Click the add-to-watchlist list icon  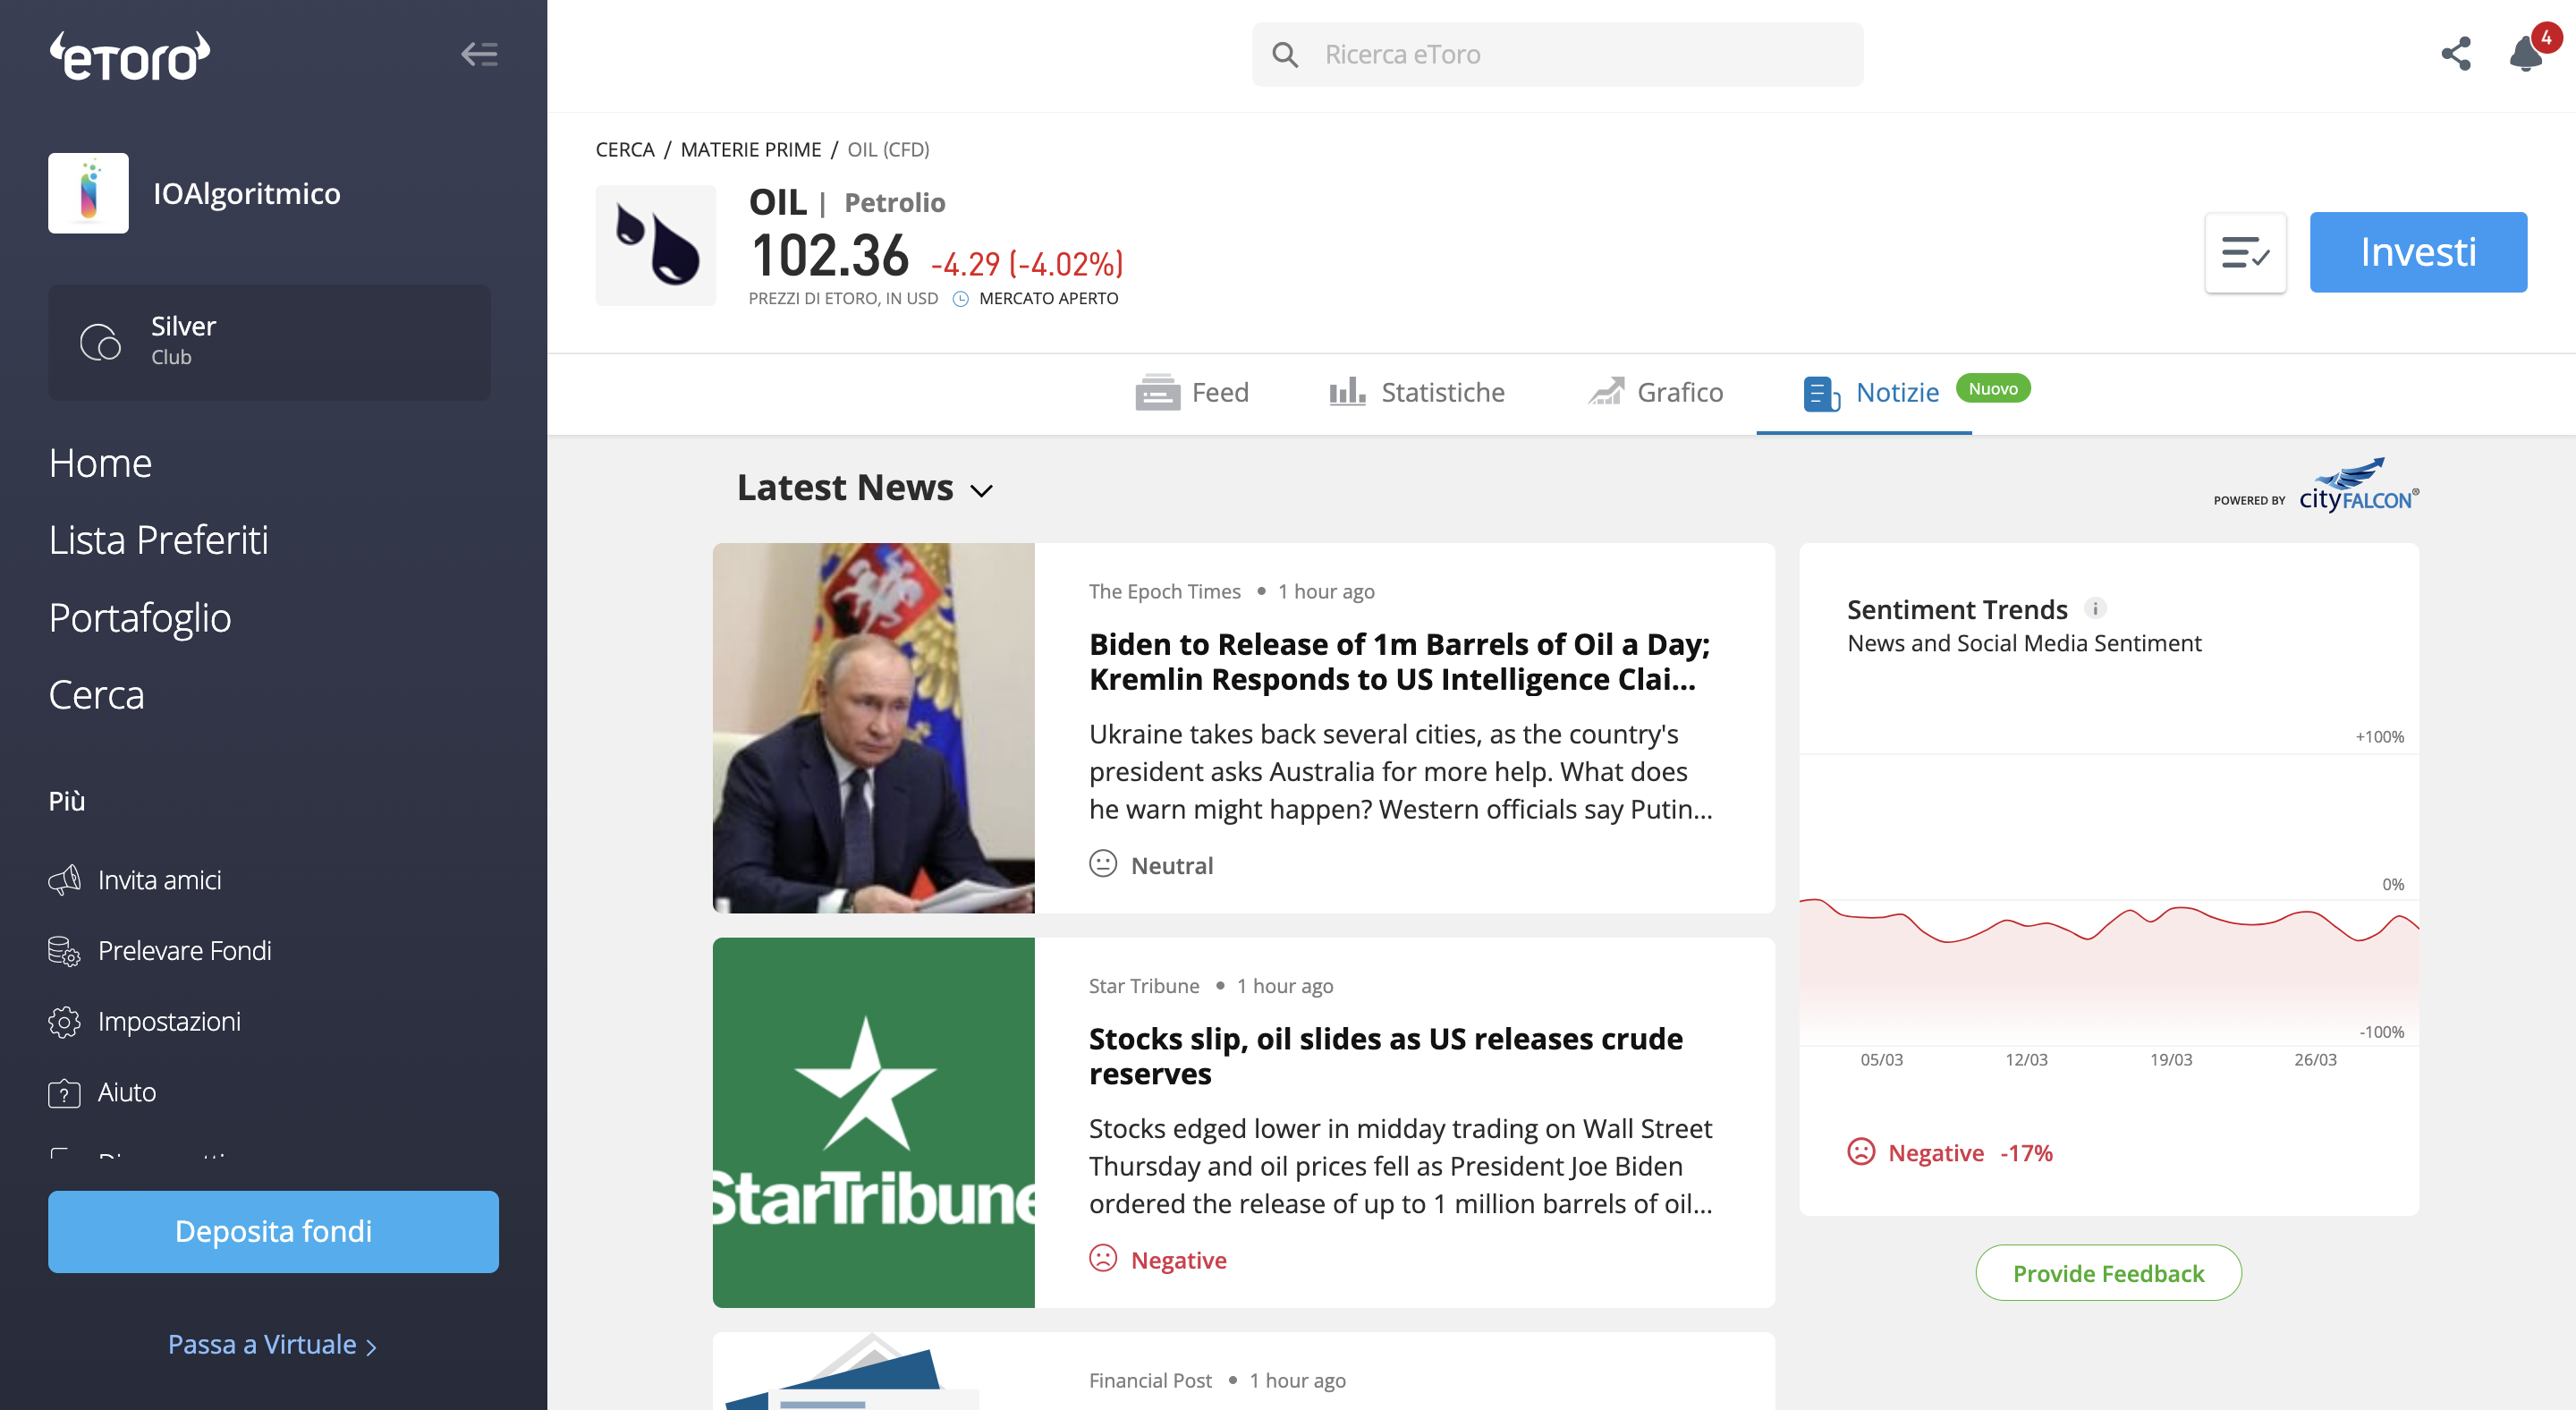point(2245,253)
